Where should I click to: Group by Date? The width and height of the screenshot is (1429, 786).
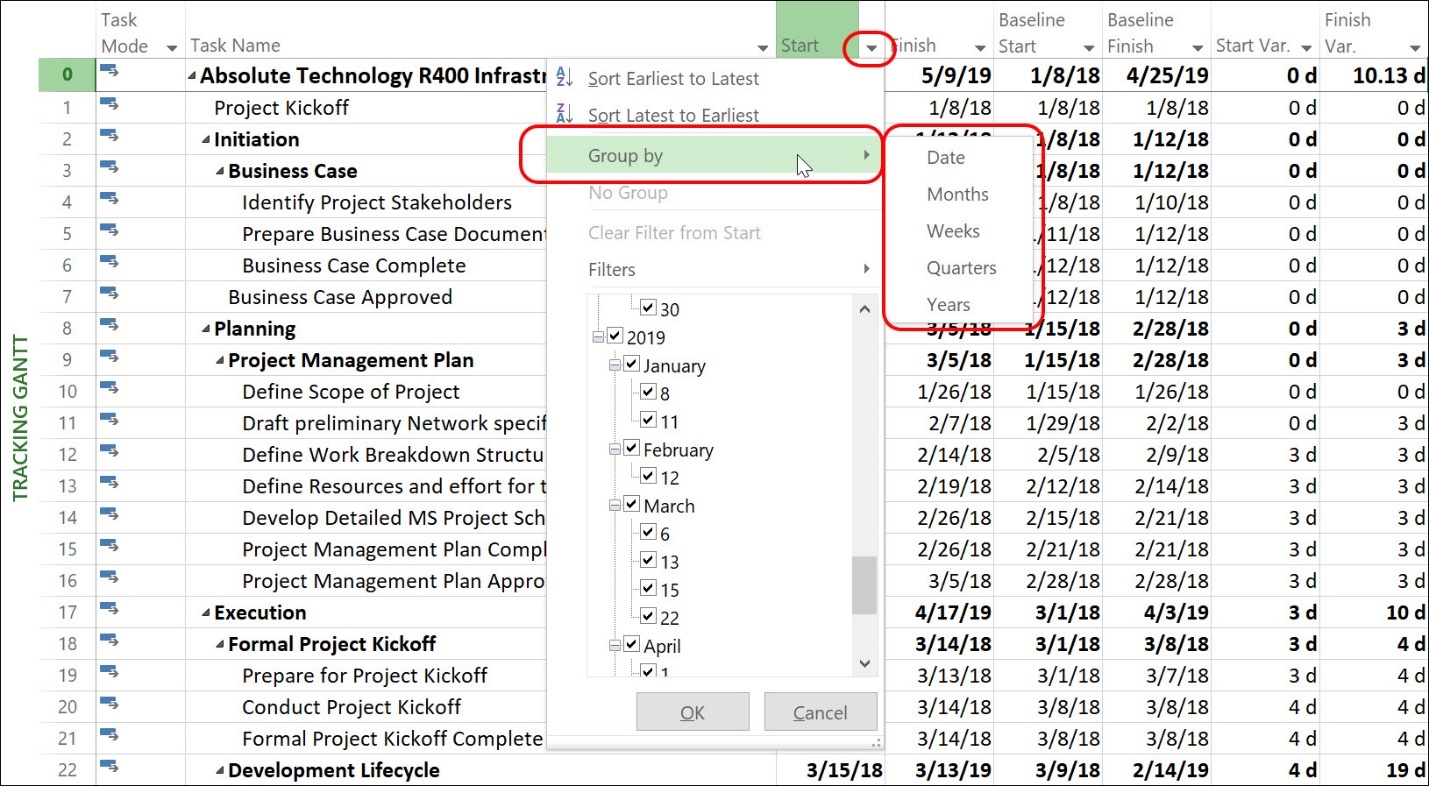[x=945, y=157]
